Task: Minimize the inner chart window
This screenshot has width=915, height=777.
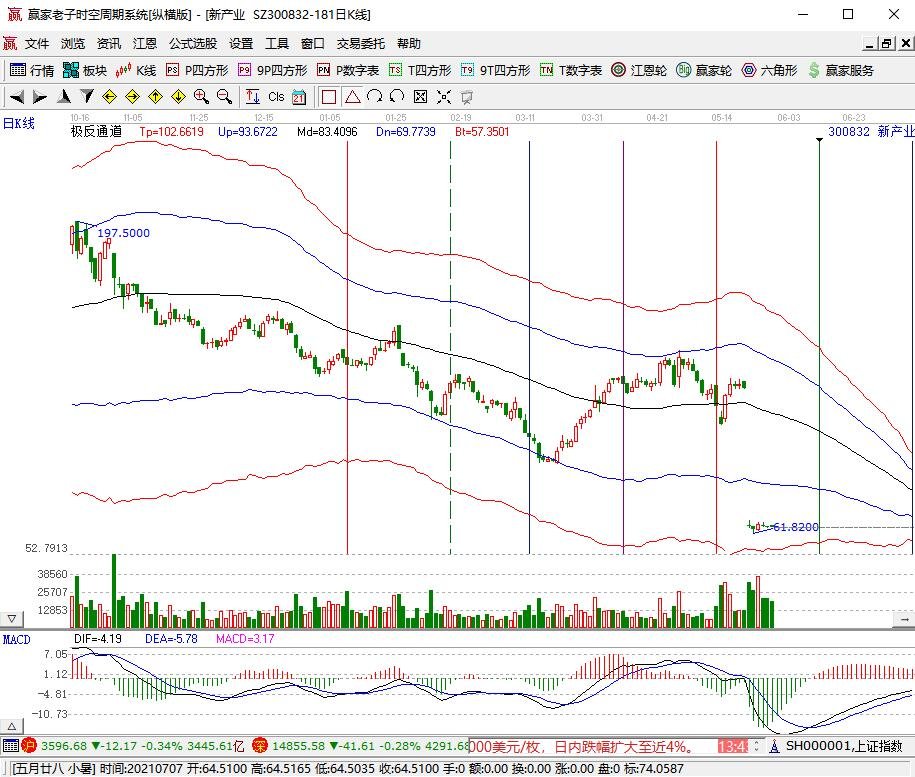Action: click(x=870, y=43)
